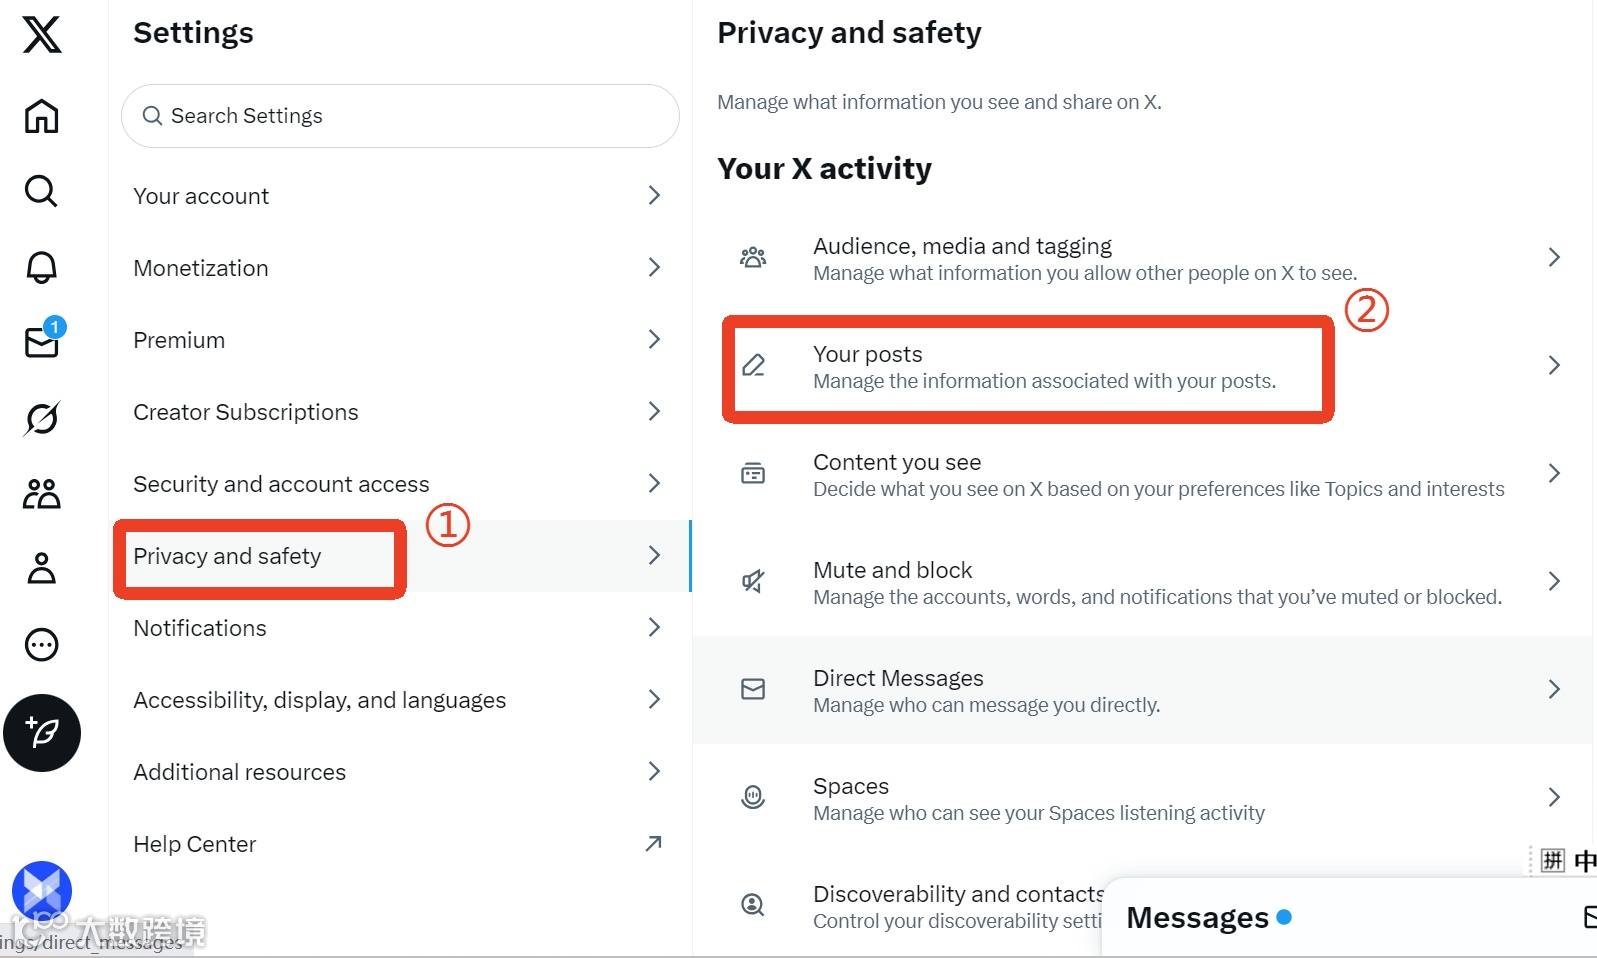This screenshot has height=958, width=1597.
Task: Click the X logo icon
Action: (x=42, y=35)
